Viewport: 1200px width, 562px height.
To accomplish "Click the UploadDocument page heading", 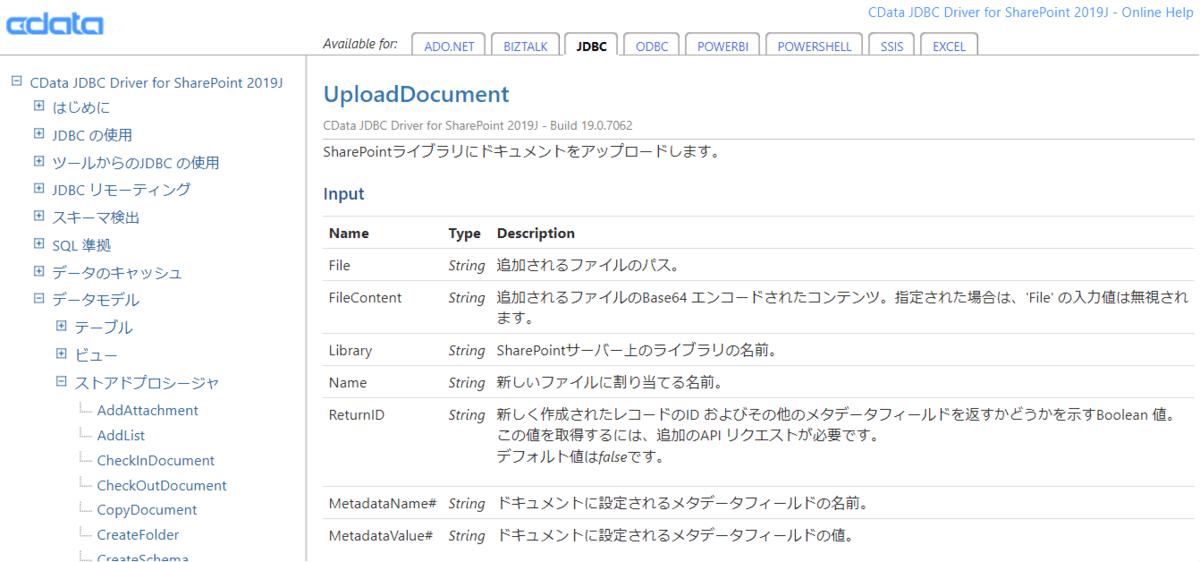I will tap(416, 95).
